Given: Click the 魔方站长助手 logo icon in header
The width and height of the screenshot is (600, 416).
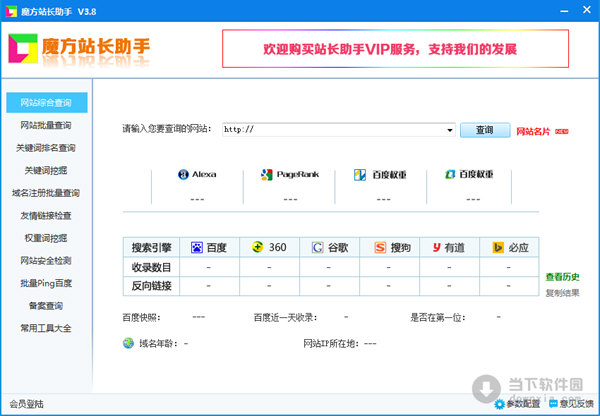Looking at the screenshot, I should (23, 49).
